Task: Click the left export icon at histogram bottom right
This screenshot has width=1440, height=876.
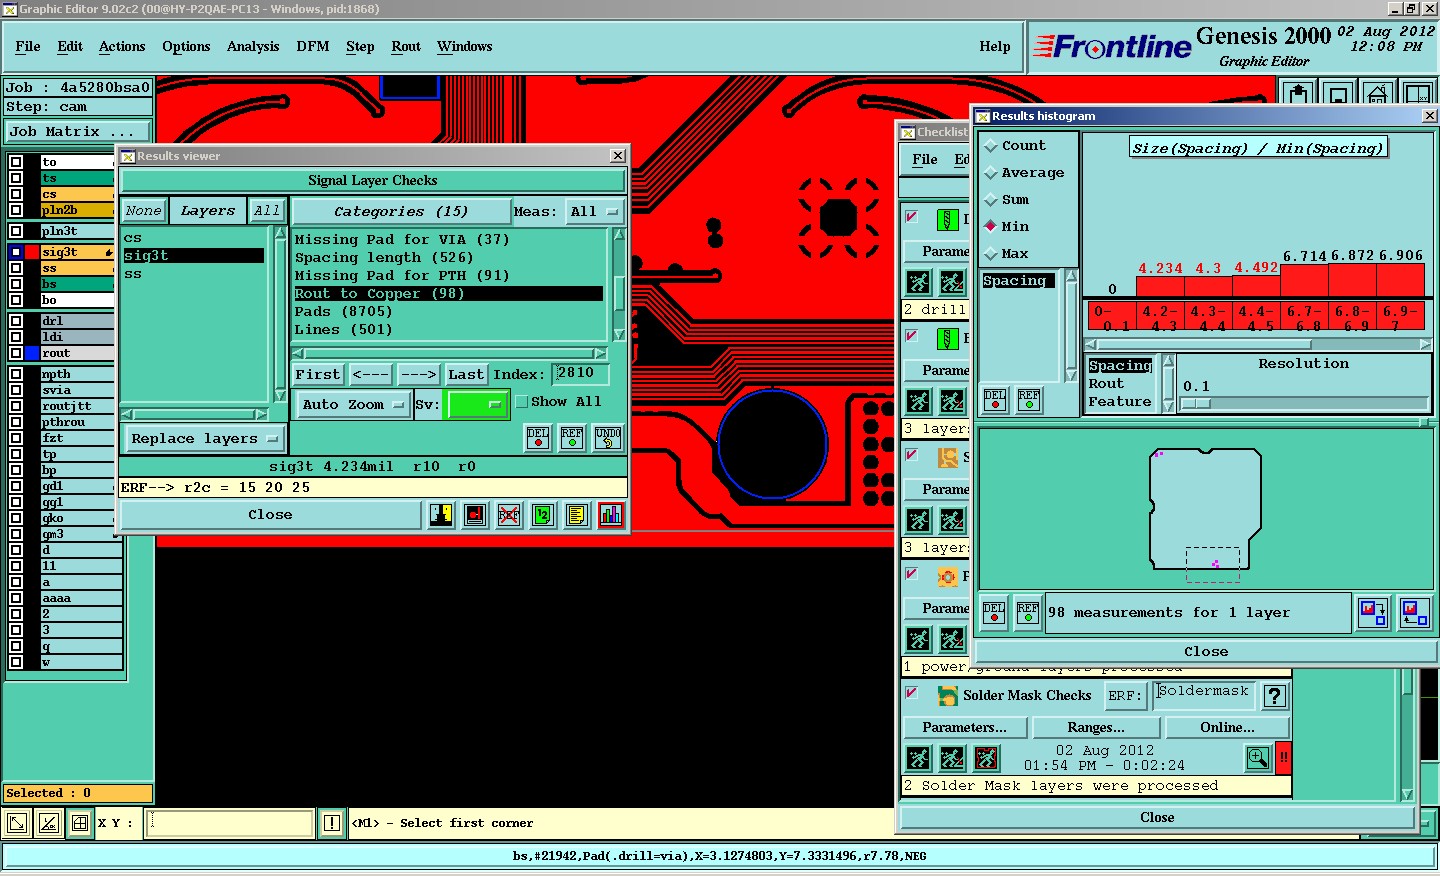Action: point(1373,612)
